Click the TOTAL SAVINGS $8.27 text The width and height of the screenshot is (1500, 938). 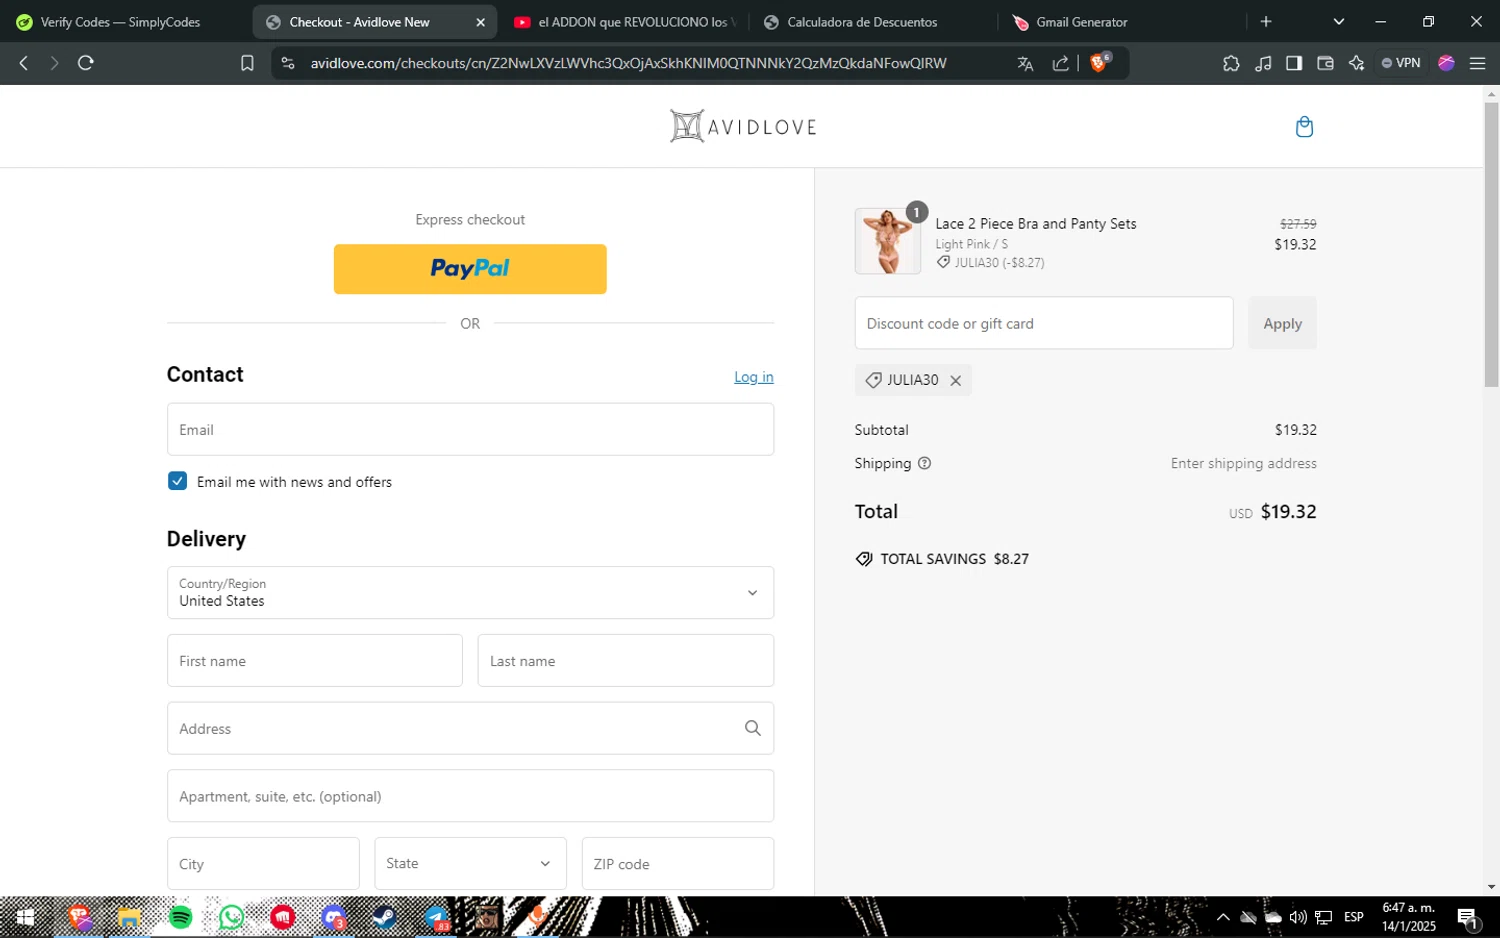[954, 559]
